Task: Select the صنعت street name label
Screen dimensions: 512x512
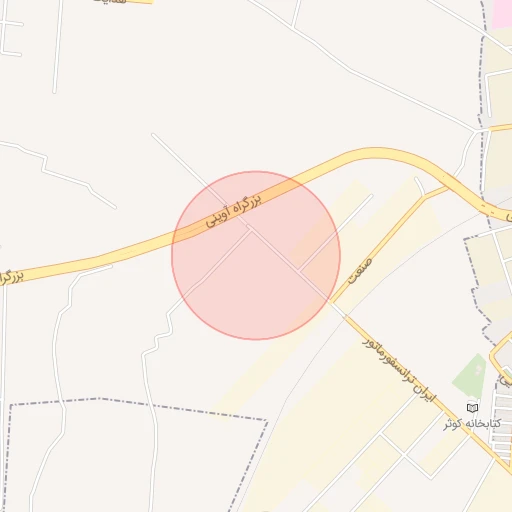Action: tap(360, 271)
